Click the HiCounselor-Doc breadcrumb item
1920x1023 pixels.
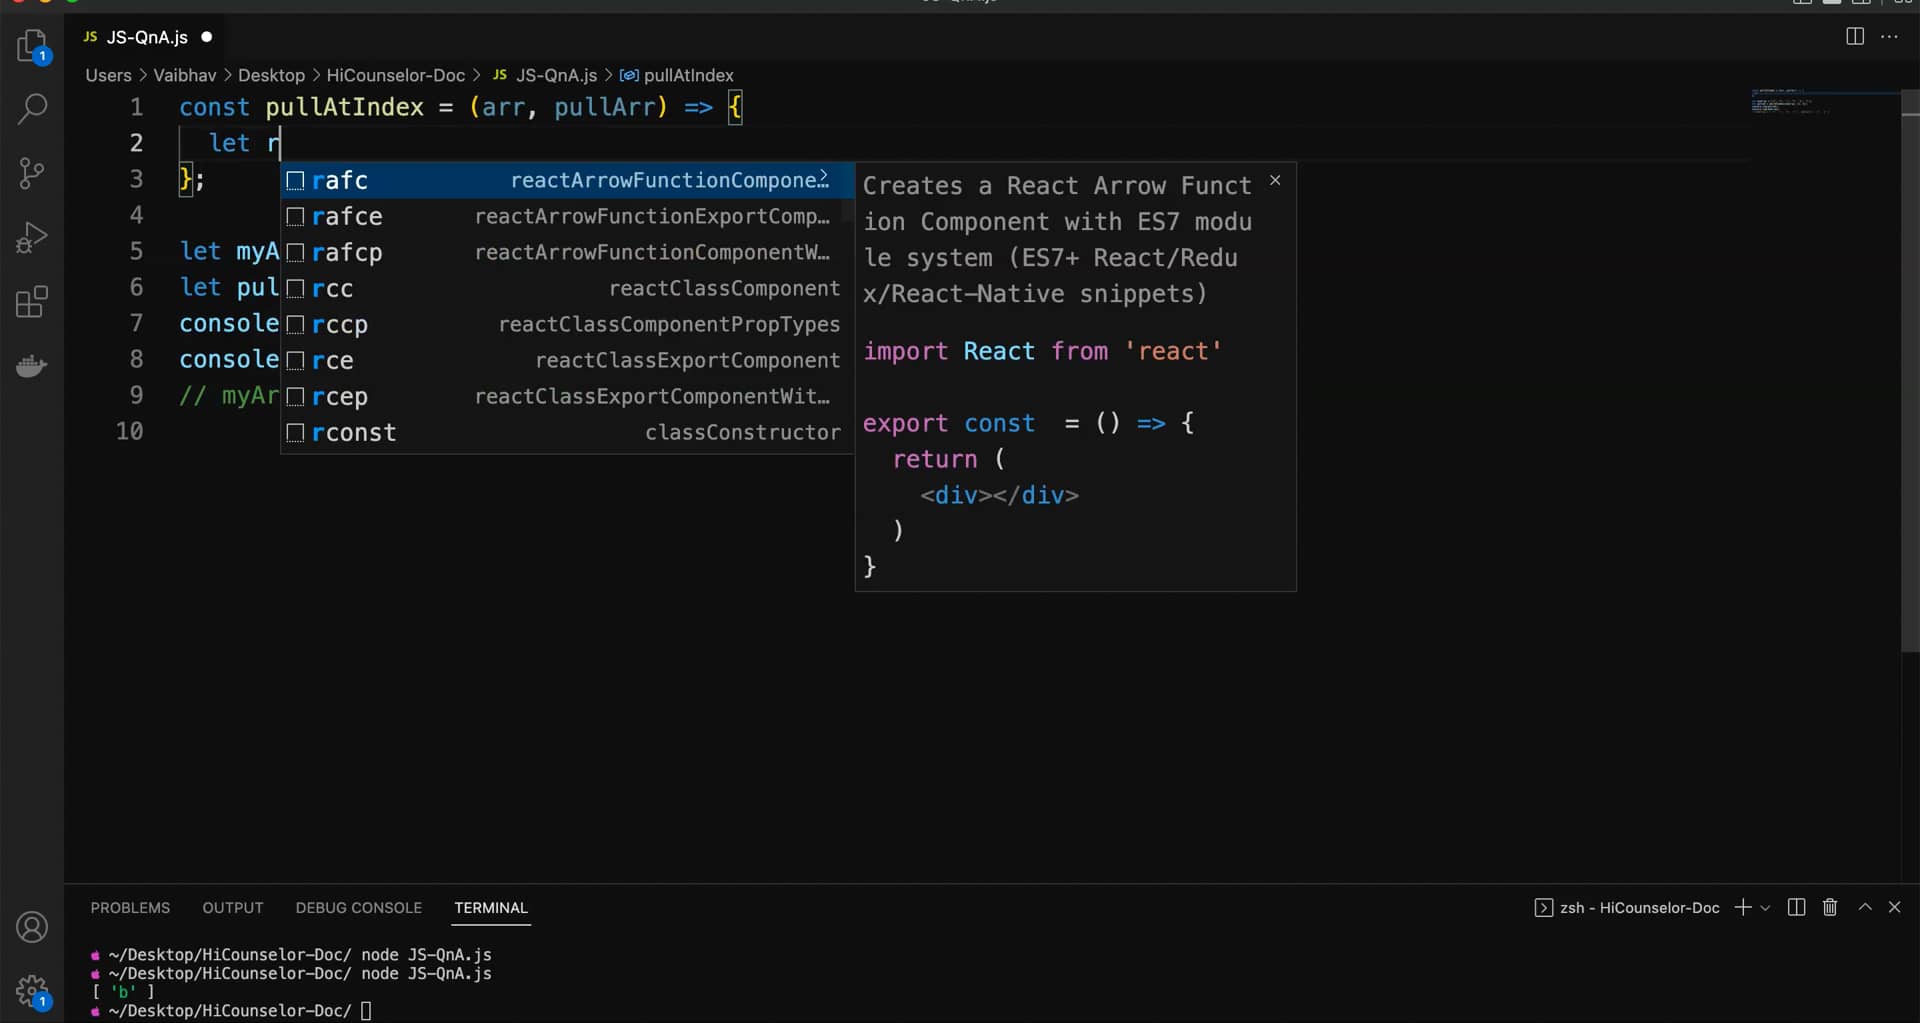[396, 75]
